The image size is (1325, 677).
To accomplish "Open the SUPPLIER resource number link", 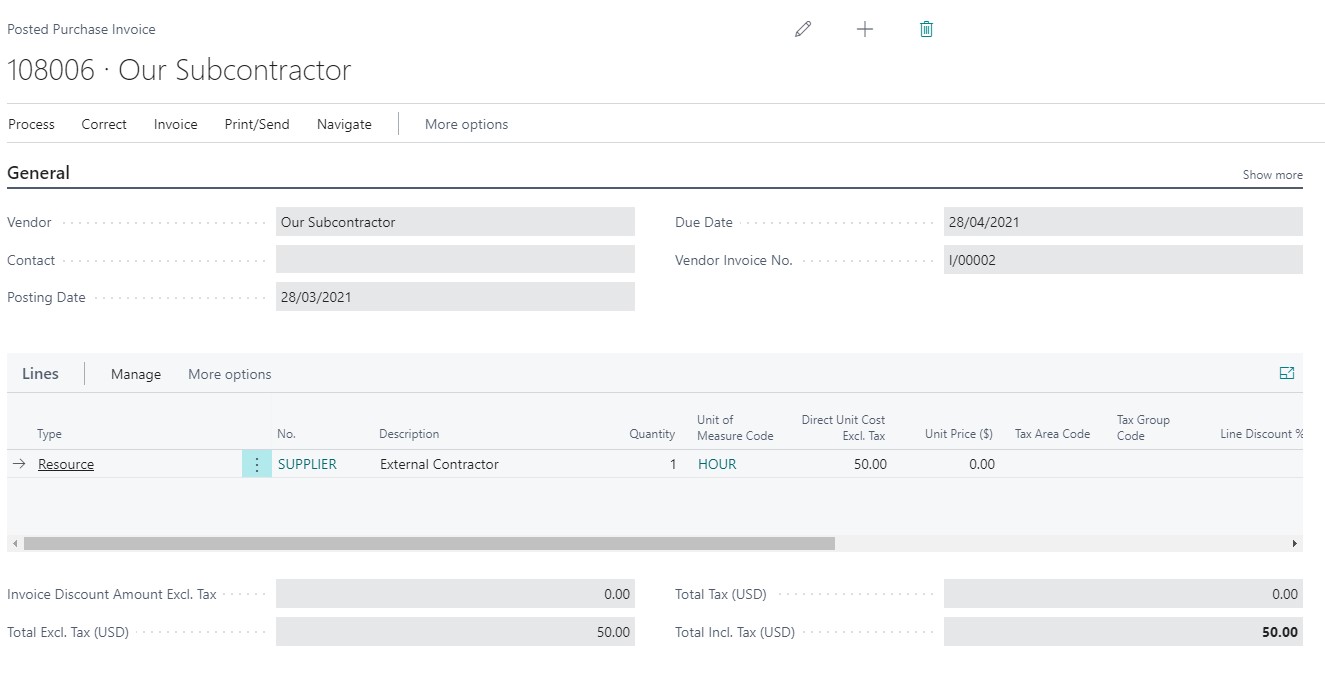I will pyautogui.click(x=307, y=464).
